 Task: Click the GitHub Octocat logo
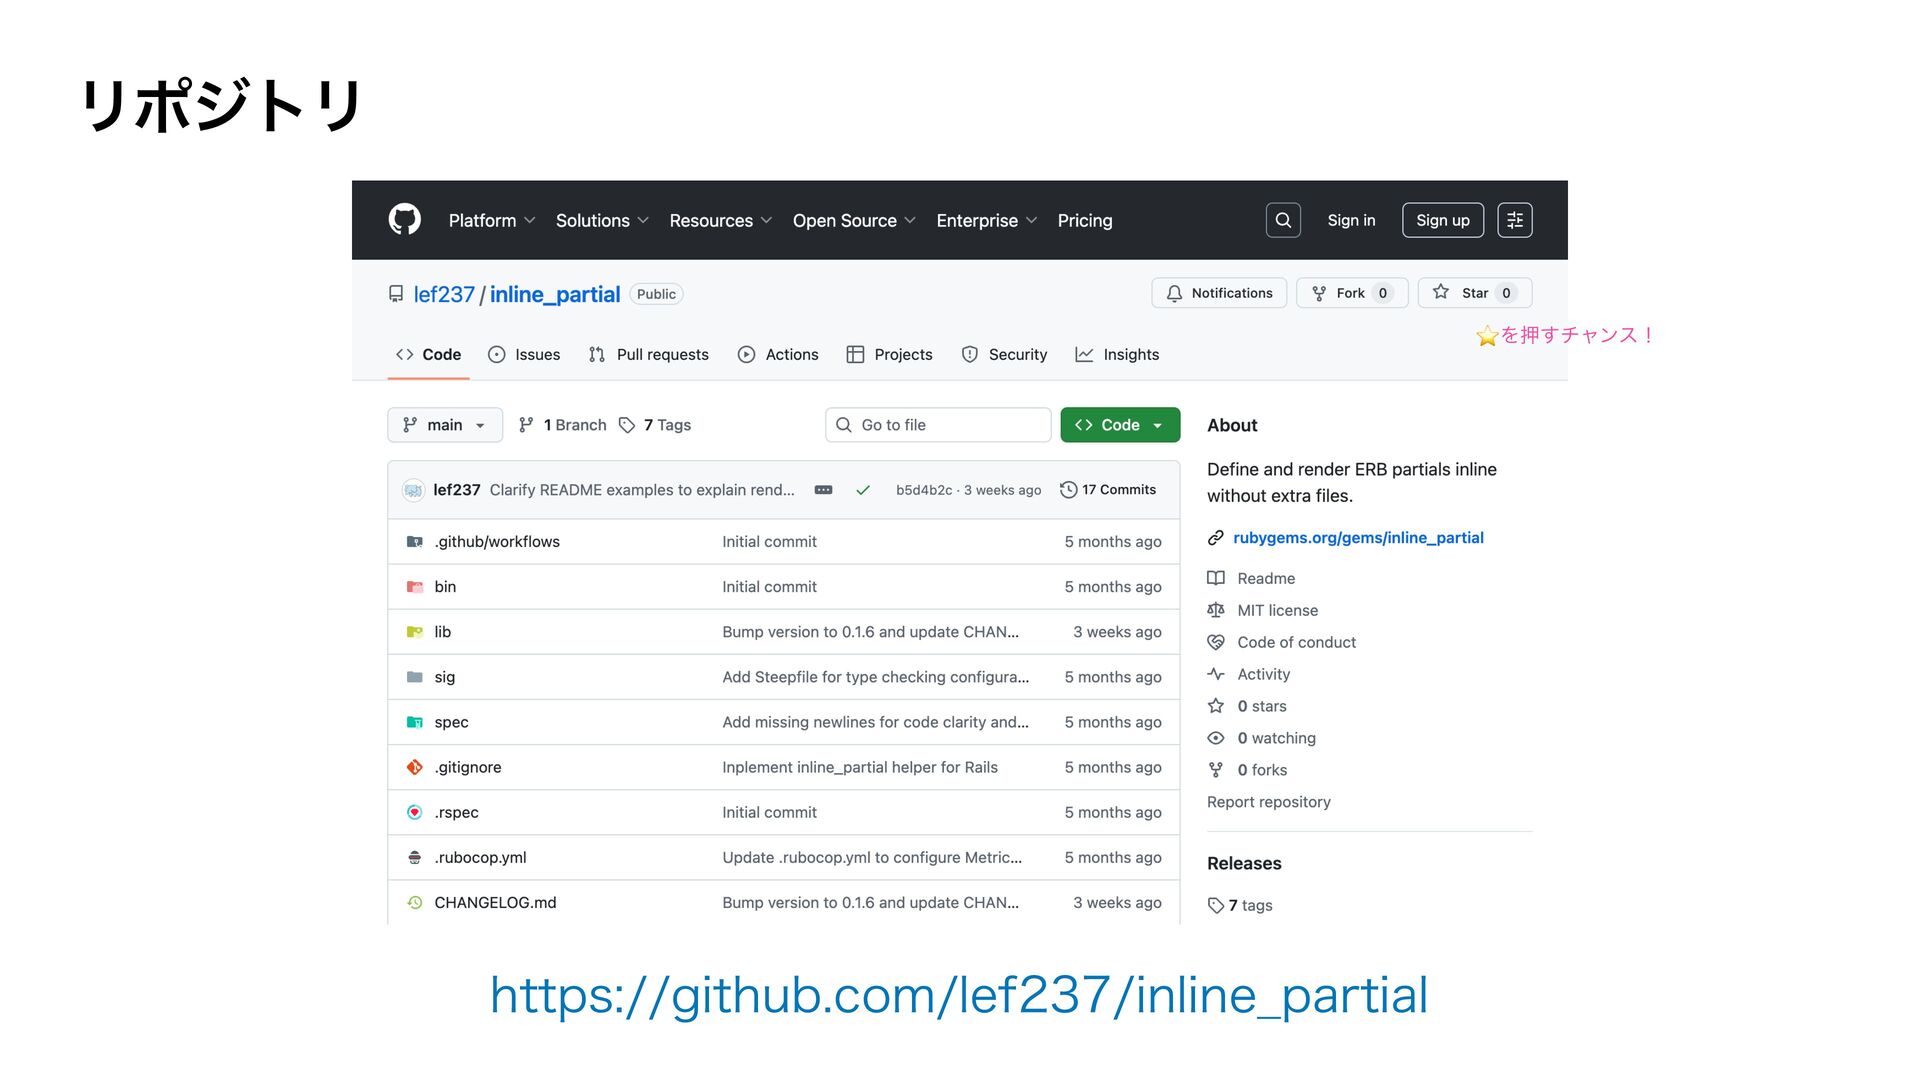pos(404,220)
